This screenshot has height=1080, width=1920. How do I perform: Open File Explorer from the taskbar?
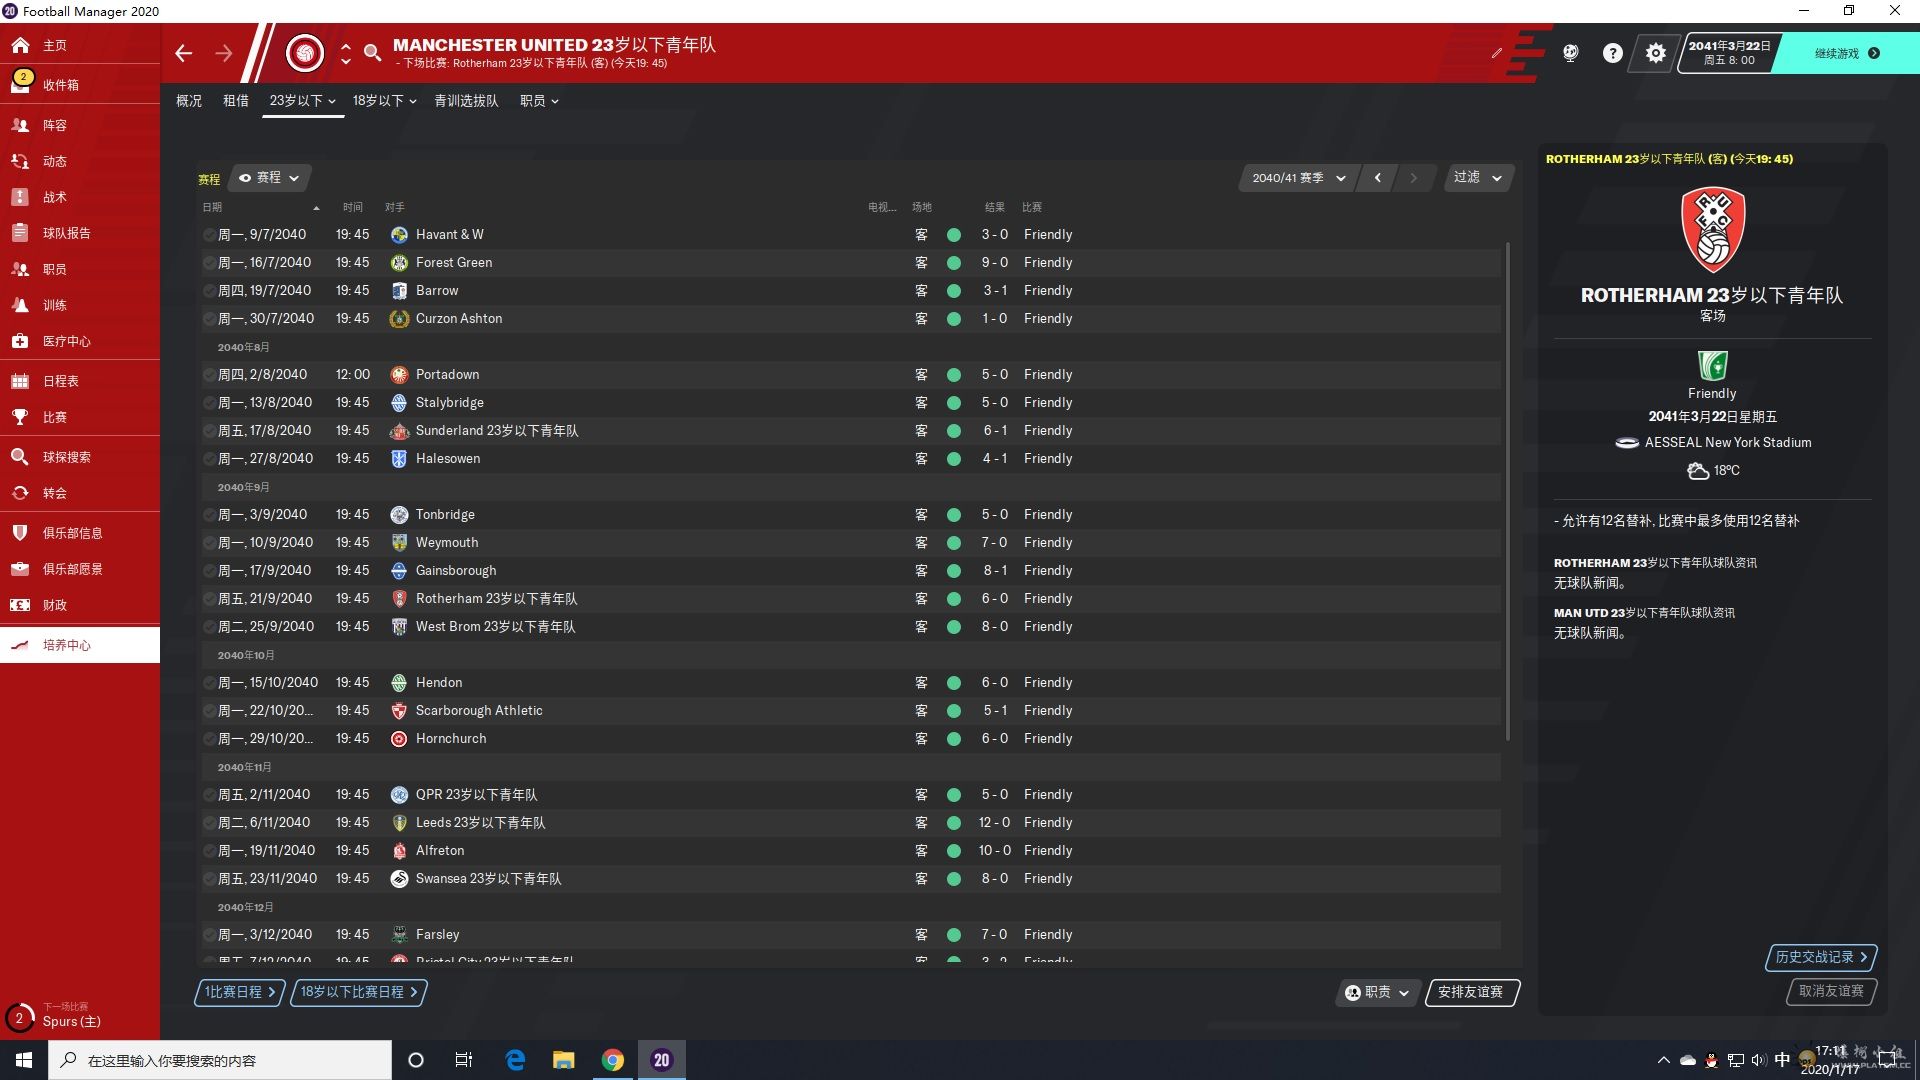(564, 1060)
